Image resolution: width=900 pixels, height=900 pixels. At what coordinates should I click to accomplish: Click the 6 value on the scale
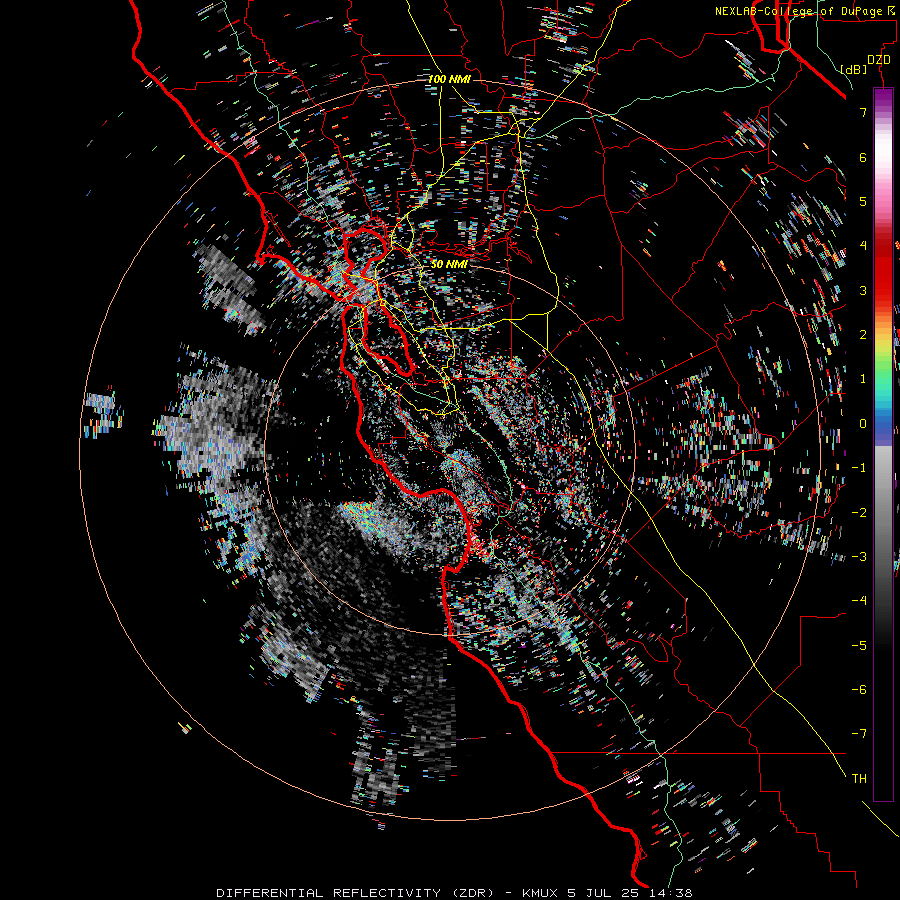tap(863, 157)
